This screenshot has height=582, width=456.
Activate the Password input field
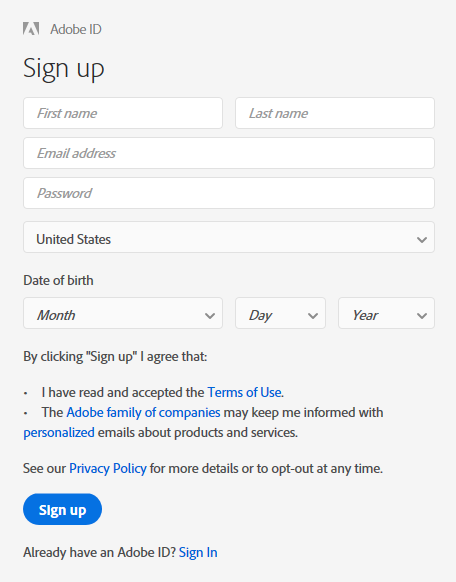[x=229, y=193]
